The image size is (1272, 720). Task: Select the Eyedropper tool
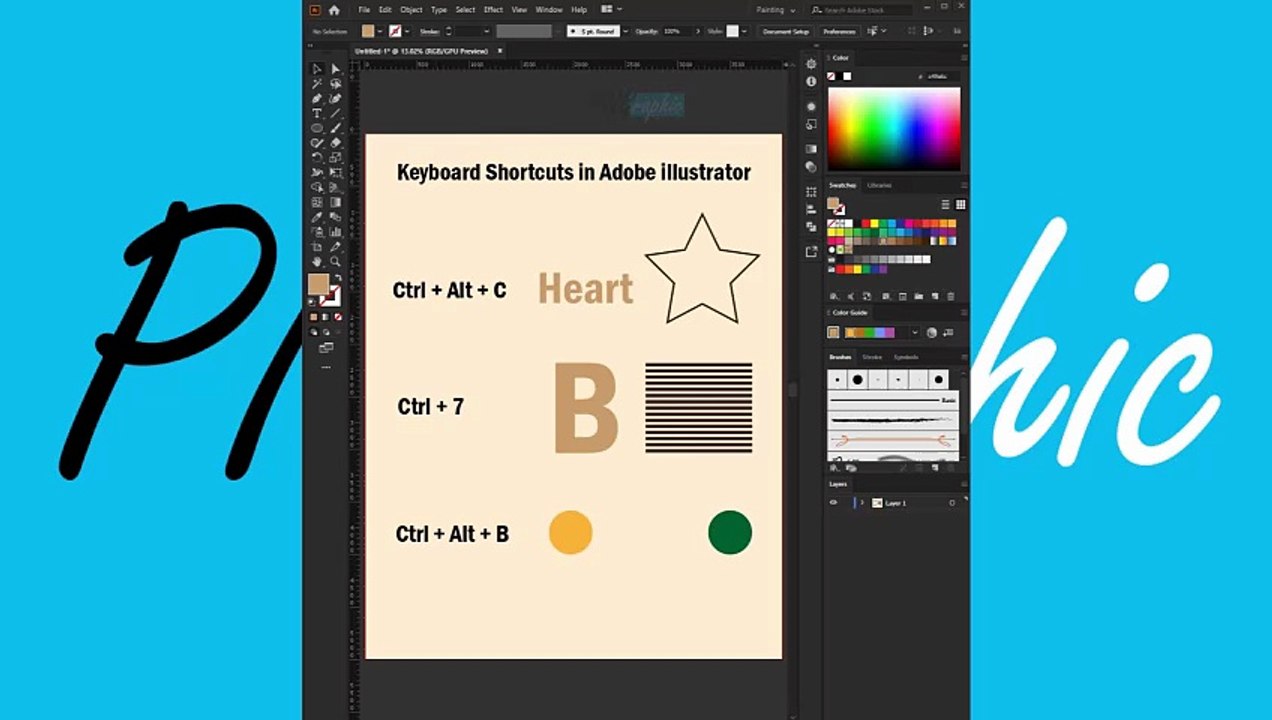click(317, 217)
